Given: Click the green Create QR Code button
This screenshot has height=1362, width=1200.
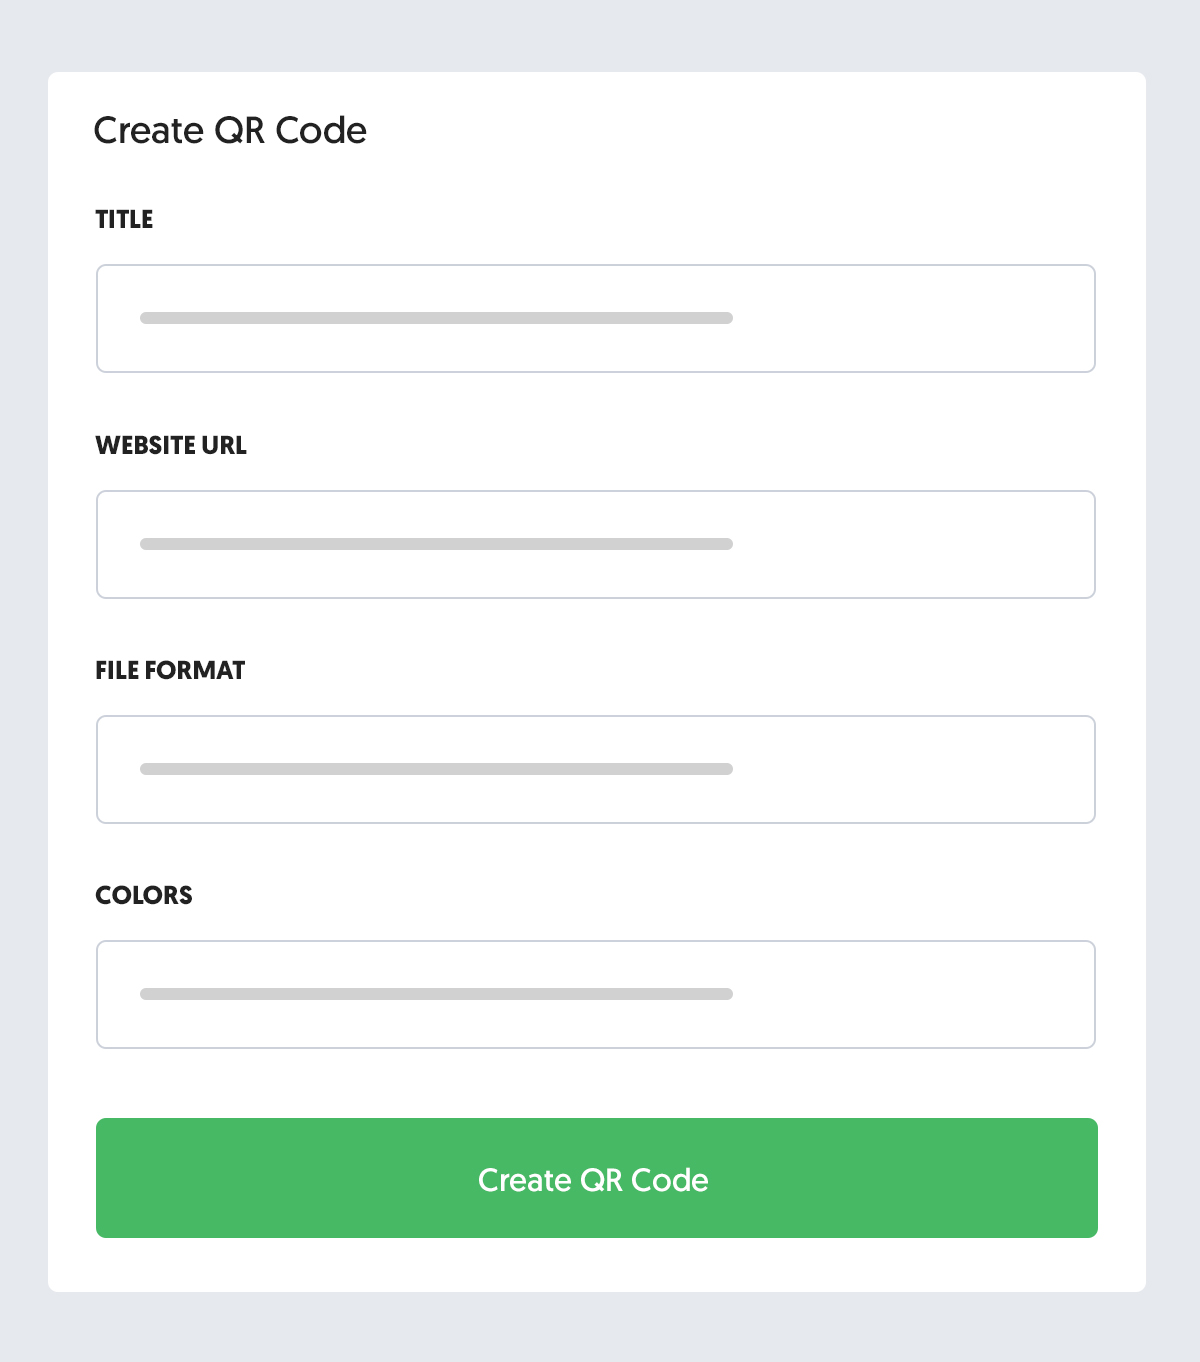Looking at the screenshot, I should [597, 1178].
